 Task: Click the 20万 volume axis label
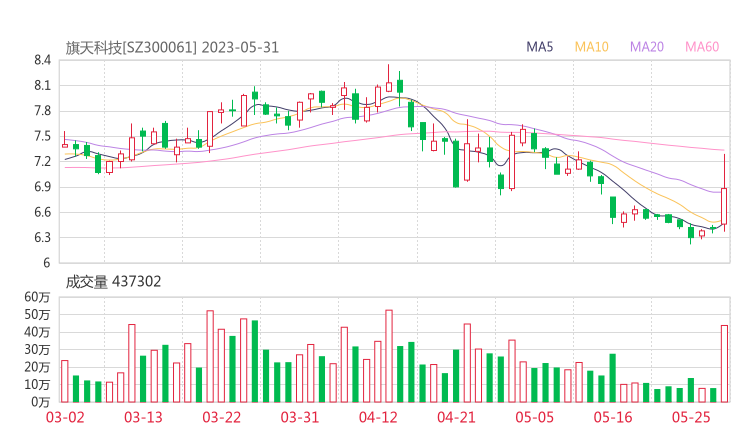(x=37, y=367)
